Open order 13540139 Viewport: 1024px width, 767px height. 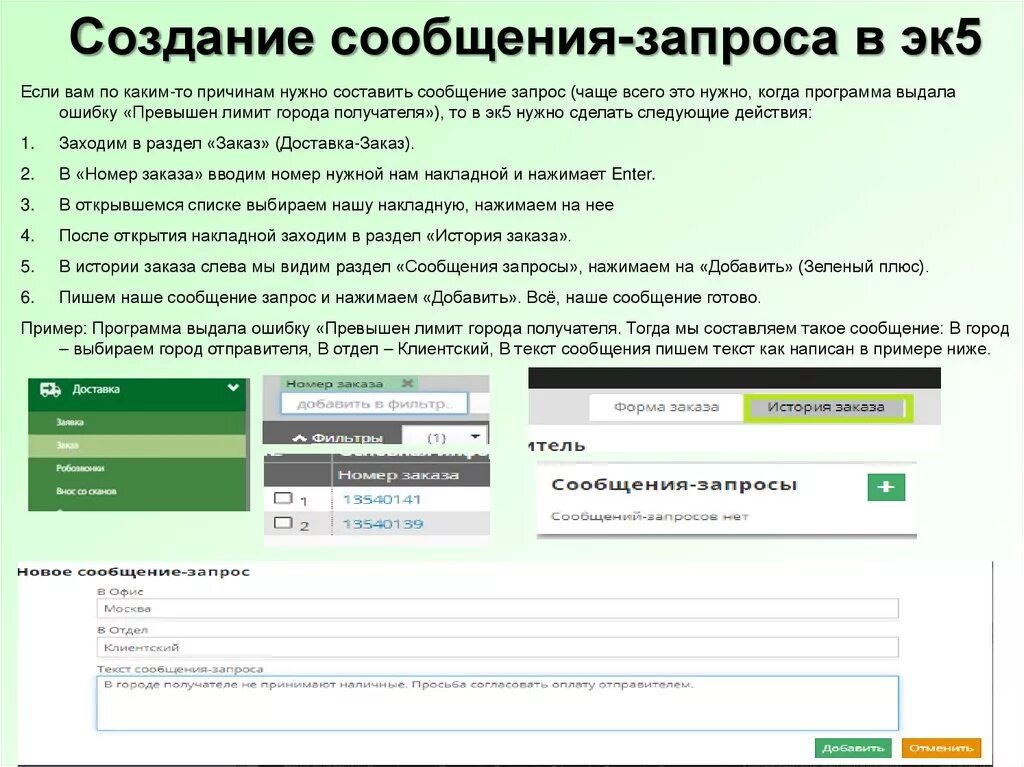click(x=383, y=524)
